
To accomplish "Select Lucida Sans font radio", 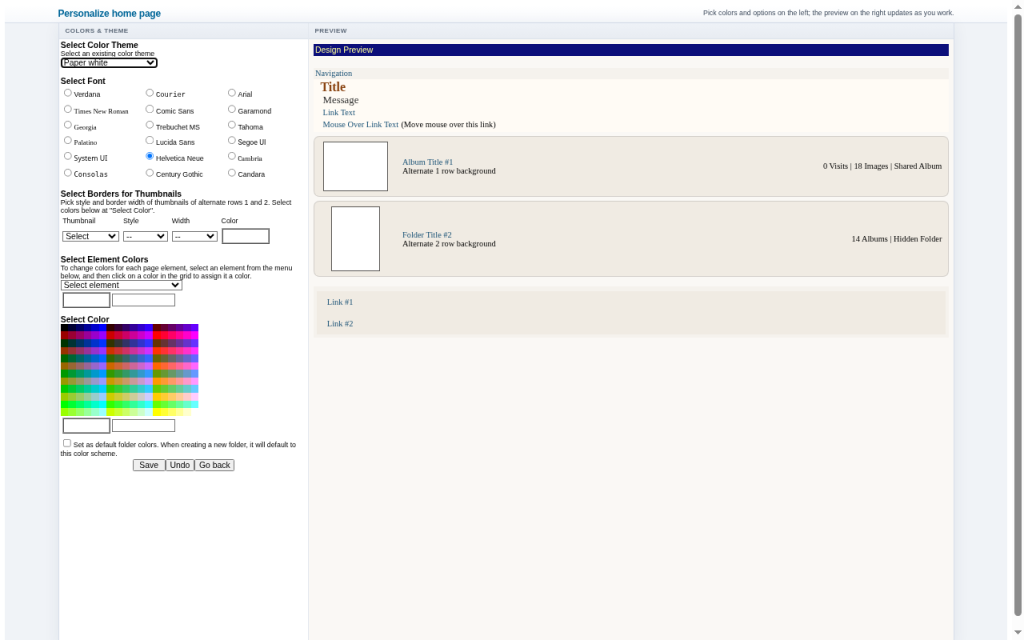I will pos(150,140).
